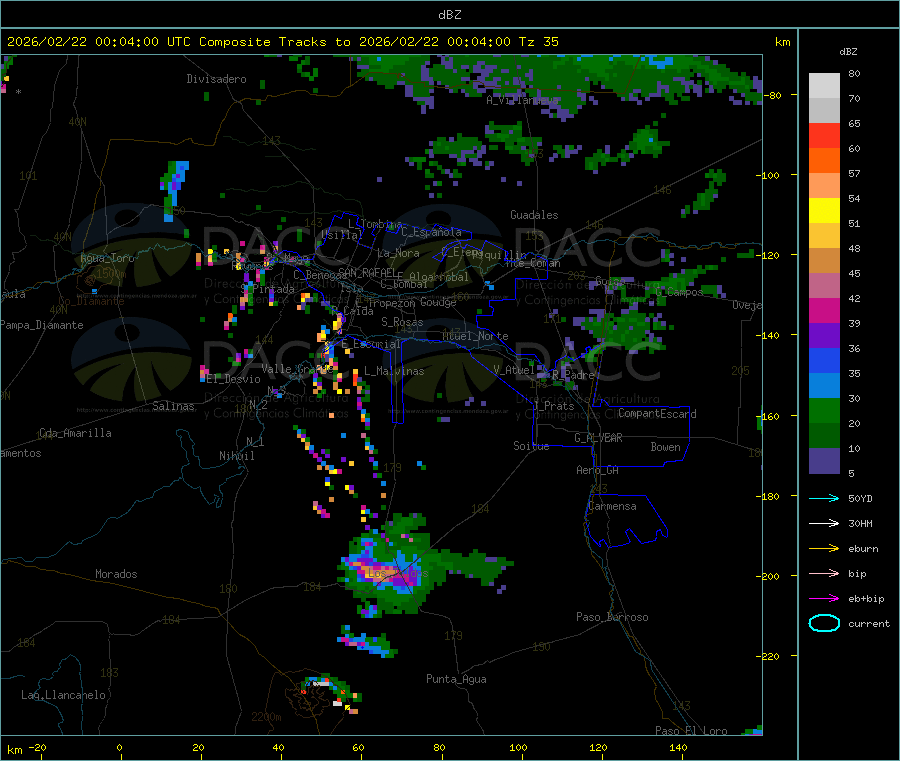The width and height of the screenshot is (900, 761).
Task: Click the 'km' label at bottom left axis
Action: point(14,750)
